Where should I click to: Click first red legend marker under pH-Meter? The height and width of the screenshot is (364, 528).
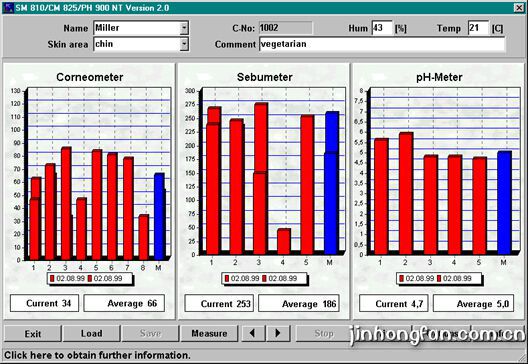[x=401, y=279]
